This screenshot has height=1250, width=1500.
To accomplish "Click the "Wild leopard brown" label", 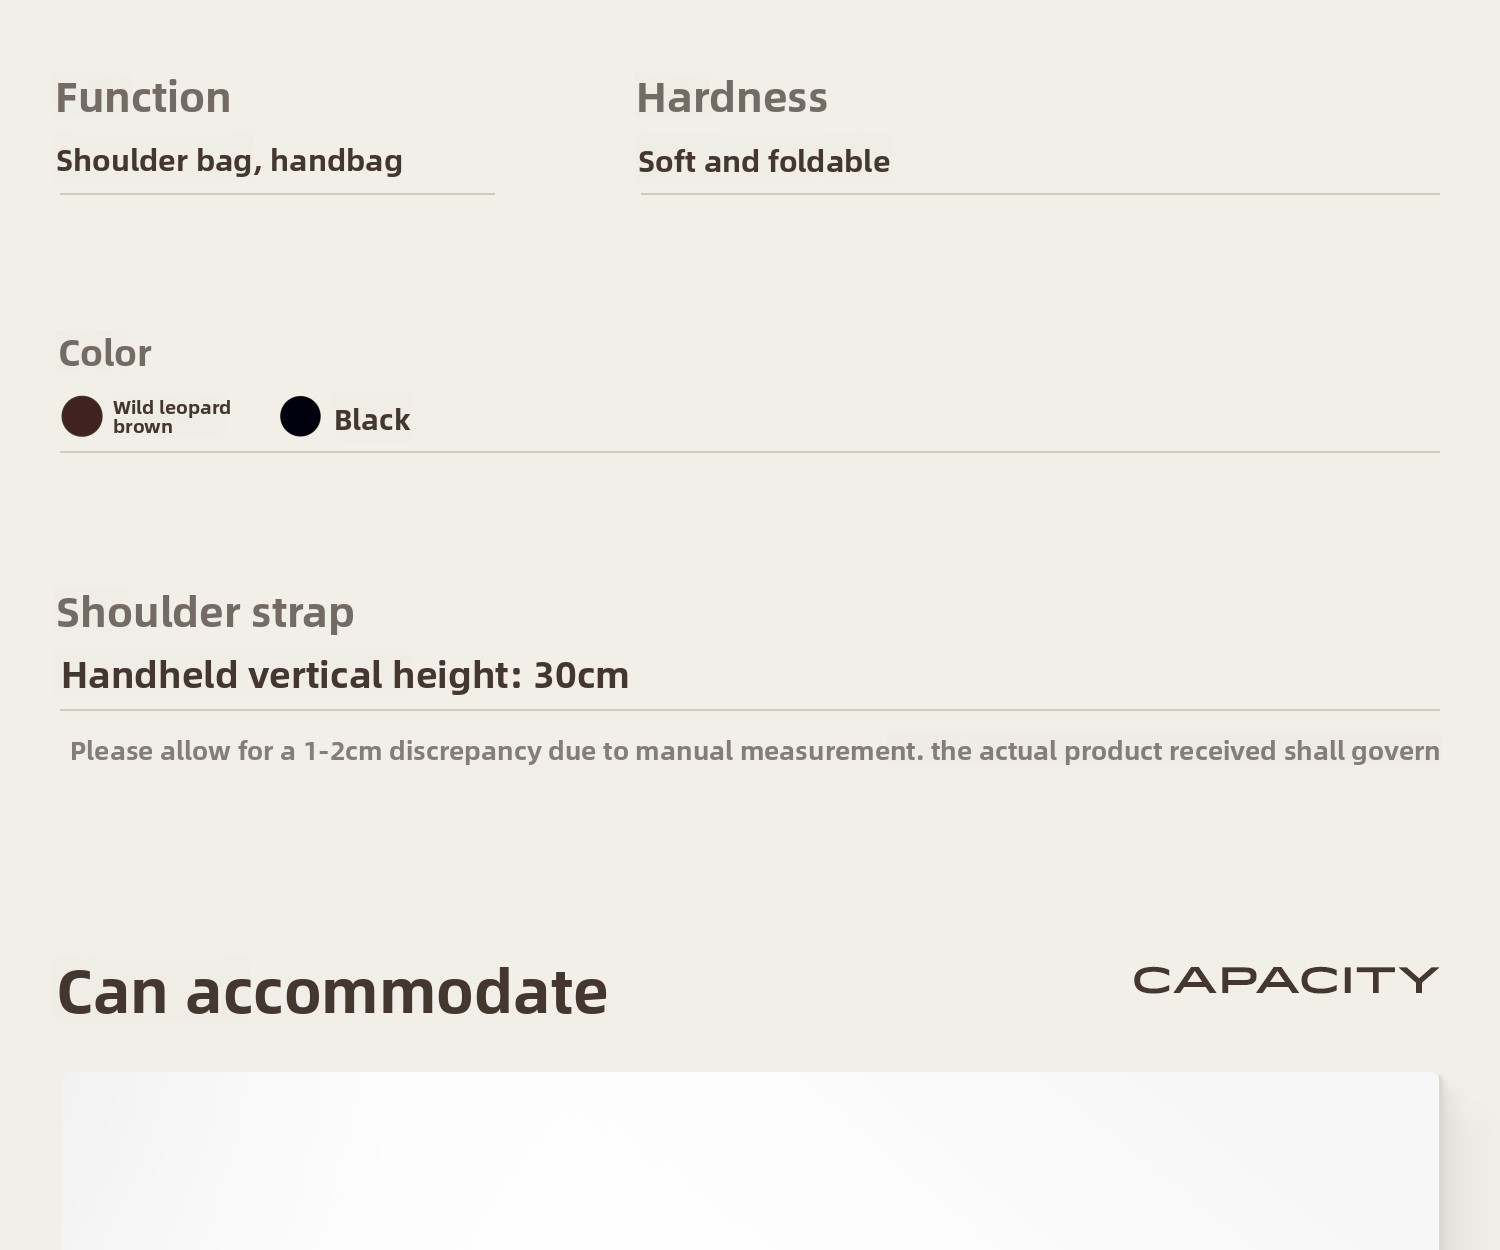I will tap(171, 417).
